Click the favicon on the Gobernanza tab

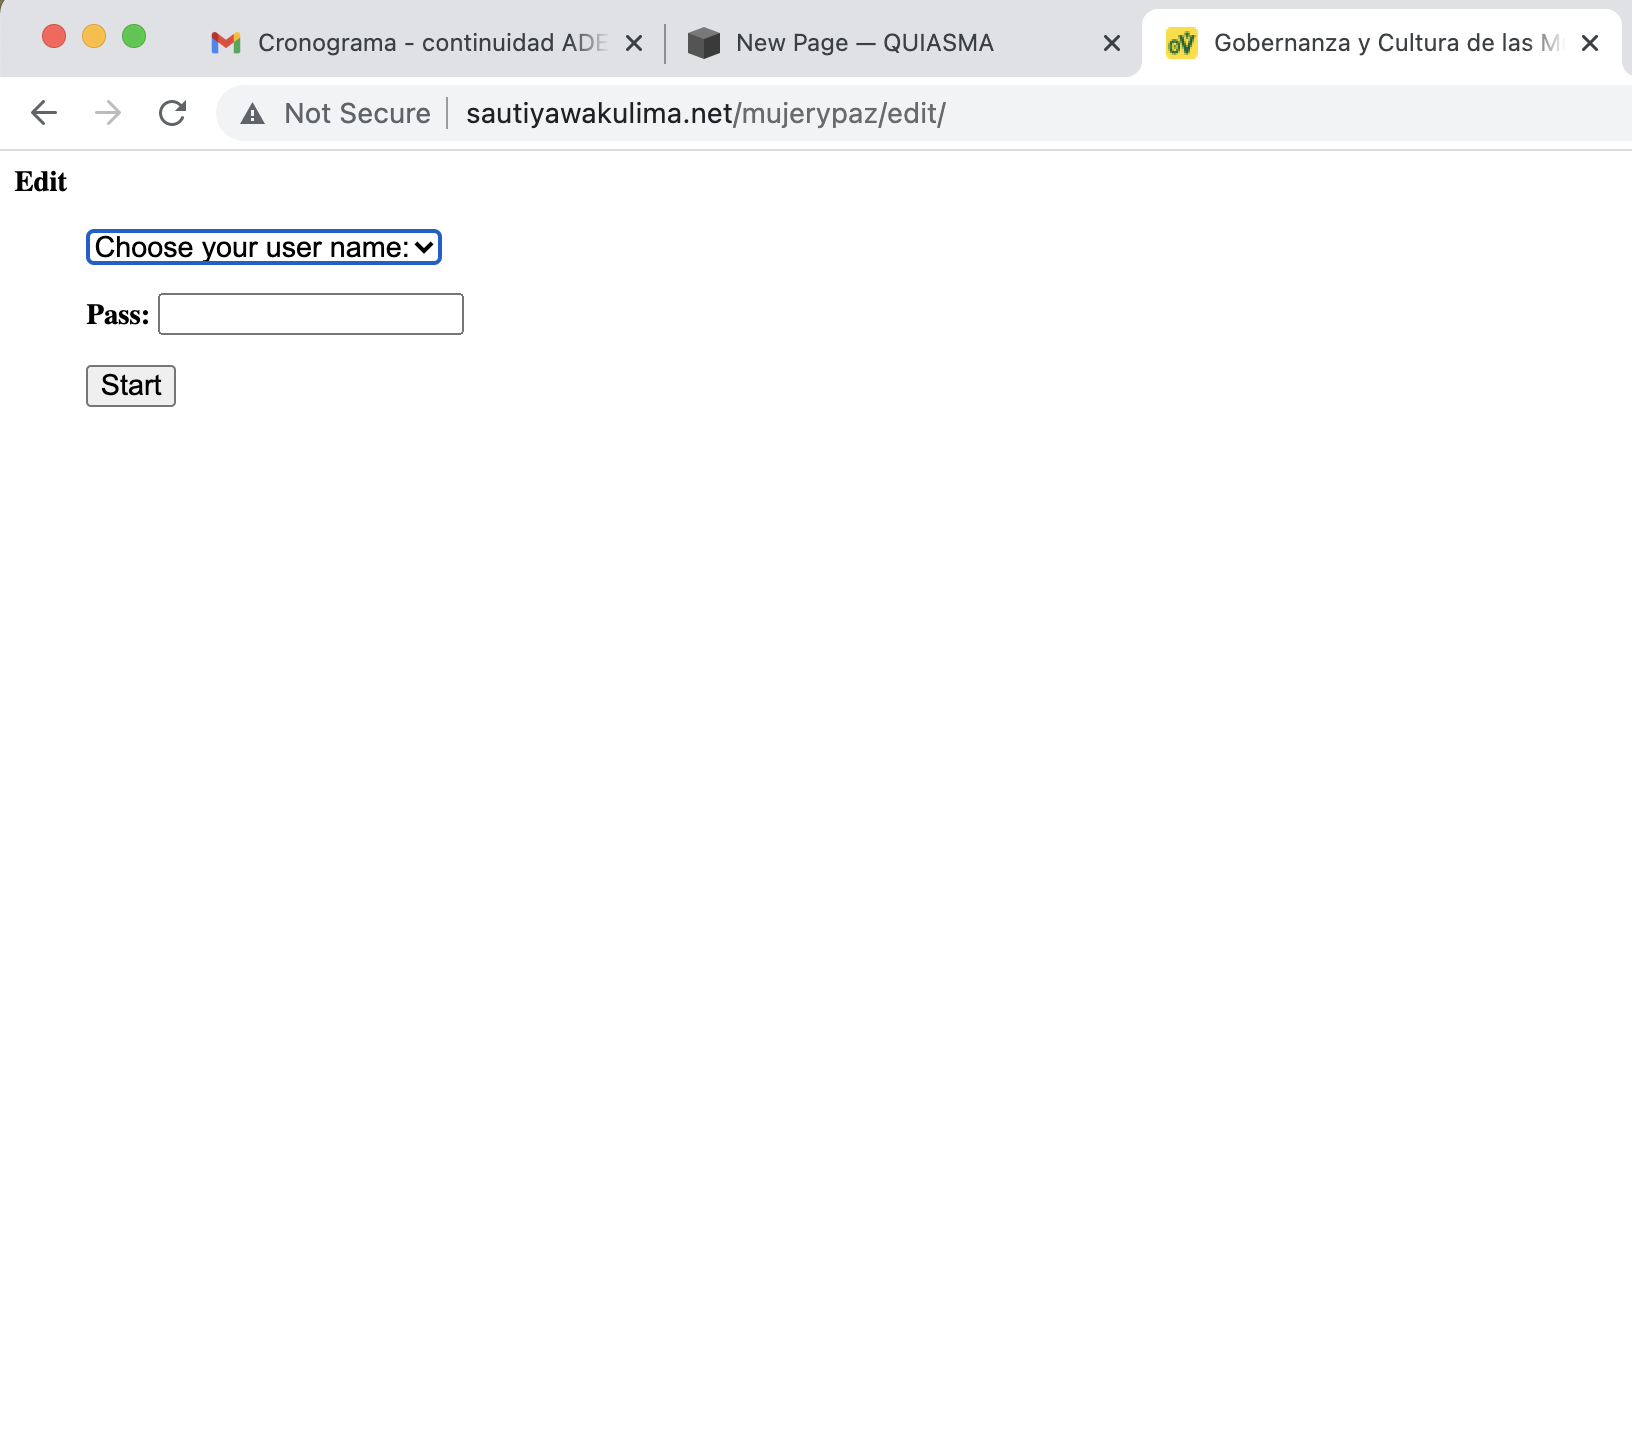pyautogui.click(x=1183, y=42)
